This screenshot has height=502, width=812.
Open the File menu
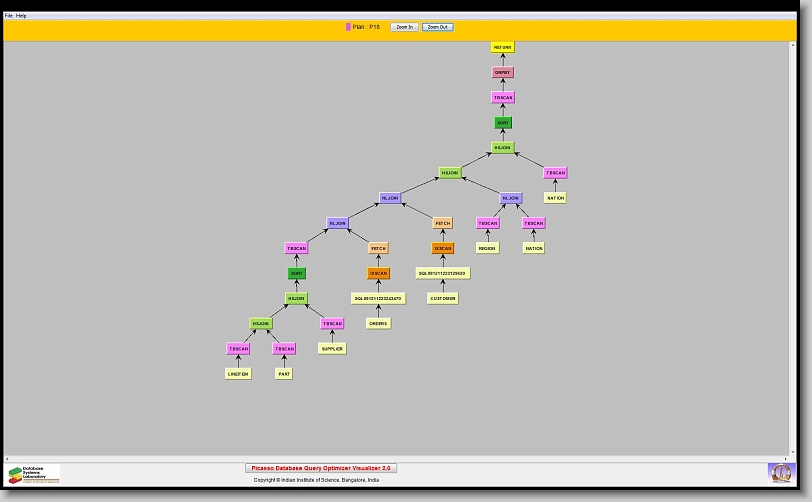tap(9, 16)
